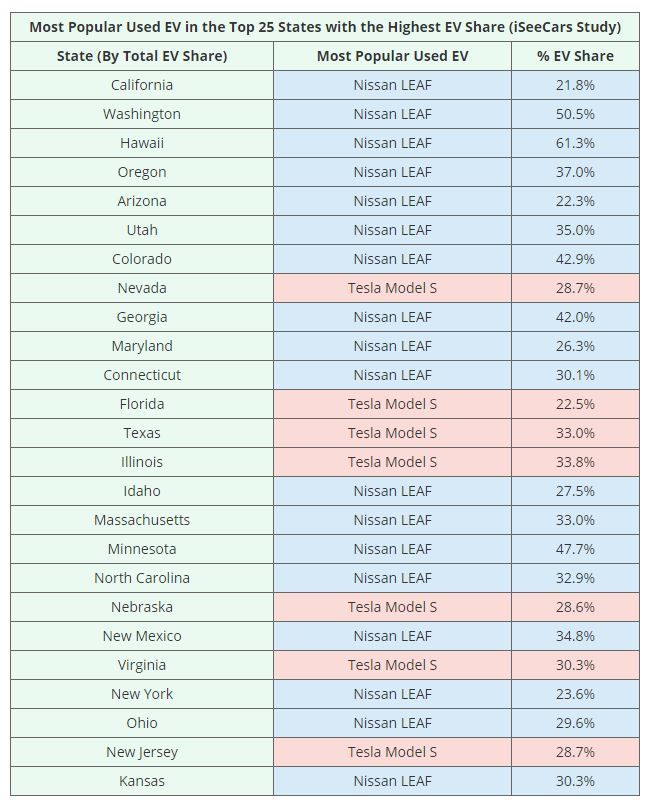The width and height of the screenshot is (651, 808).
Task: Select the Virginia state cell
Action: click(142, 665)
